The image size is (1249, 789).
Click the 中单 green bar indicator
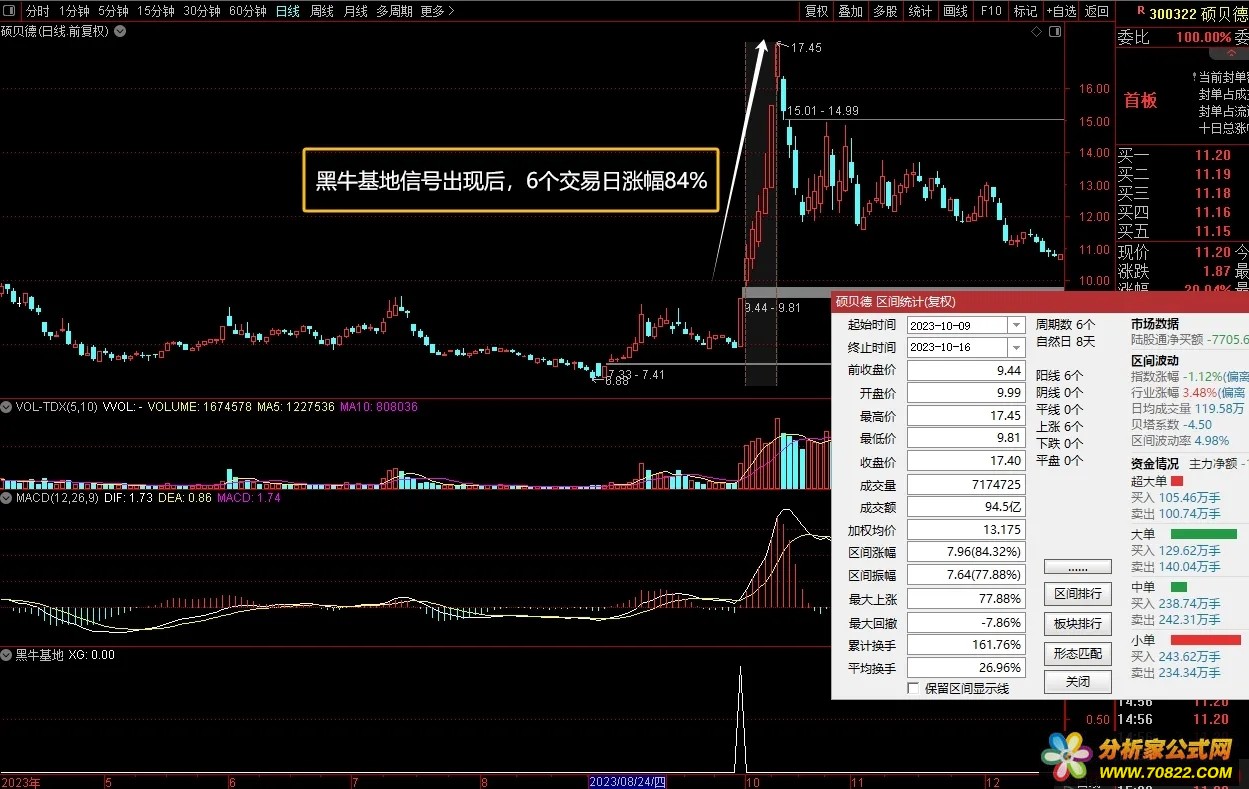1178,587
